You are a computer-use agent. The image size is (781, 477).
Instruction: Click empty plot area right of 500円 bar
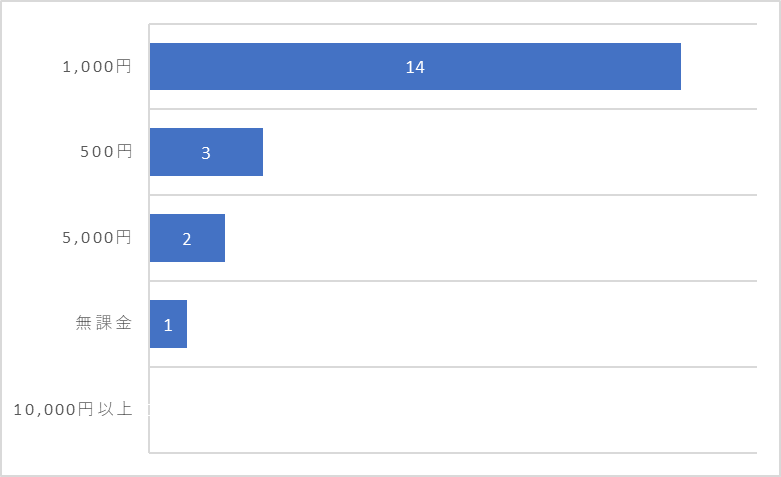pyautogui.click(x=510, y=152)
